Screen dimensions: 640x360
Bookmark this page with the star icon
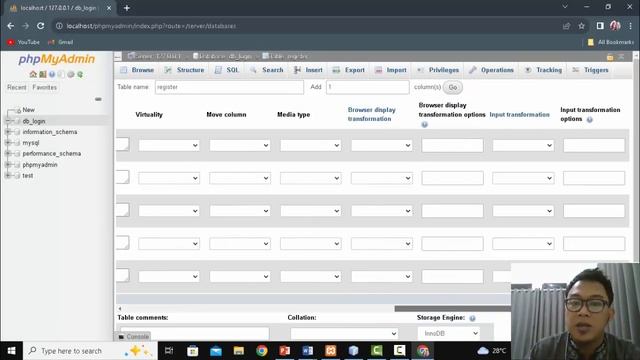click(x=581, y=26)
